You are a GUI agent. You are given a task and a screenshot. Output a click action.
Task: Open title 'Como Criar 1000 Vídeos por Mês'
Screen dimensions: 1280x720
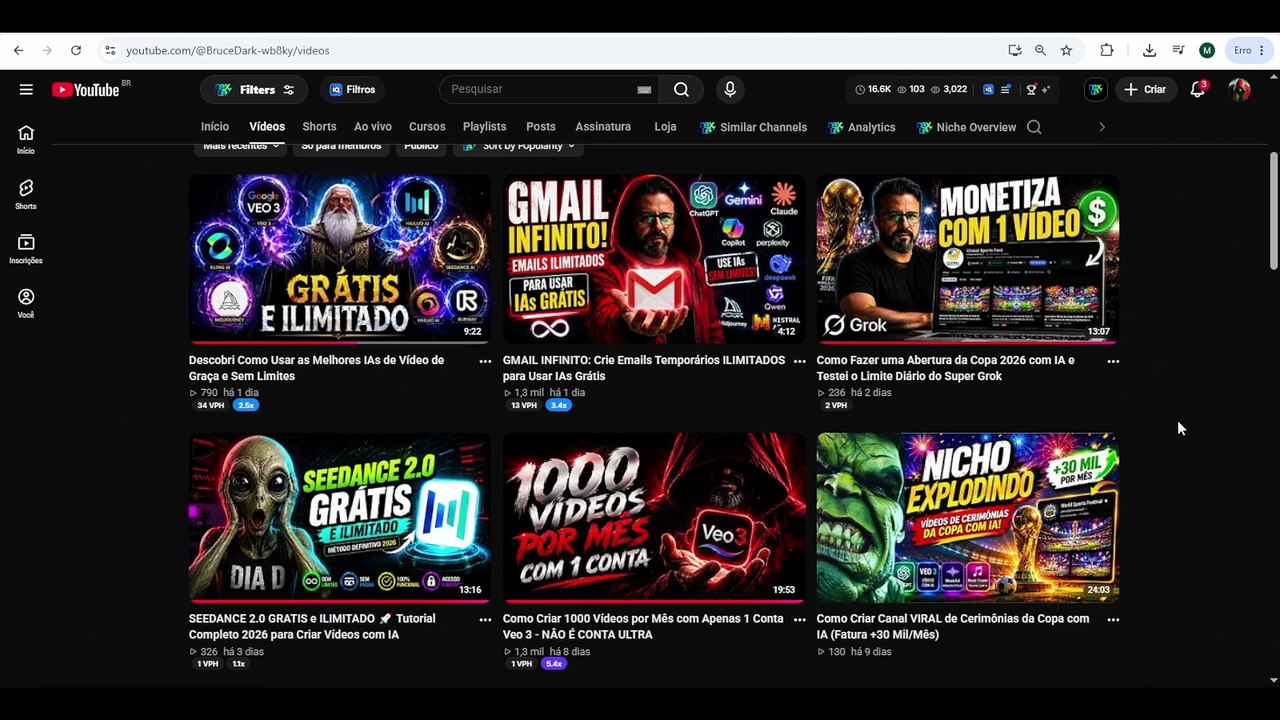click(643, 626)
